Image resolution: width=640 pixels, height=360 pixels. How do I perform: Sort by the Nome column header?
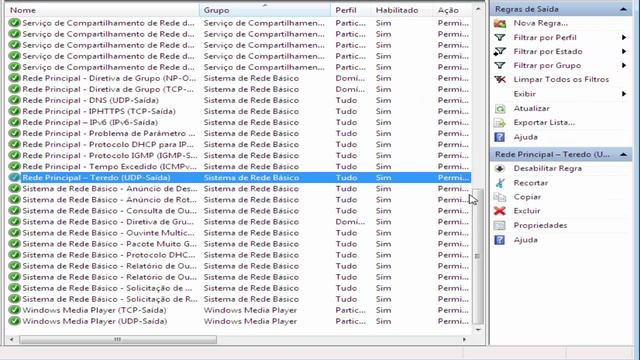point(102,10)
